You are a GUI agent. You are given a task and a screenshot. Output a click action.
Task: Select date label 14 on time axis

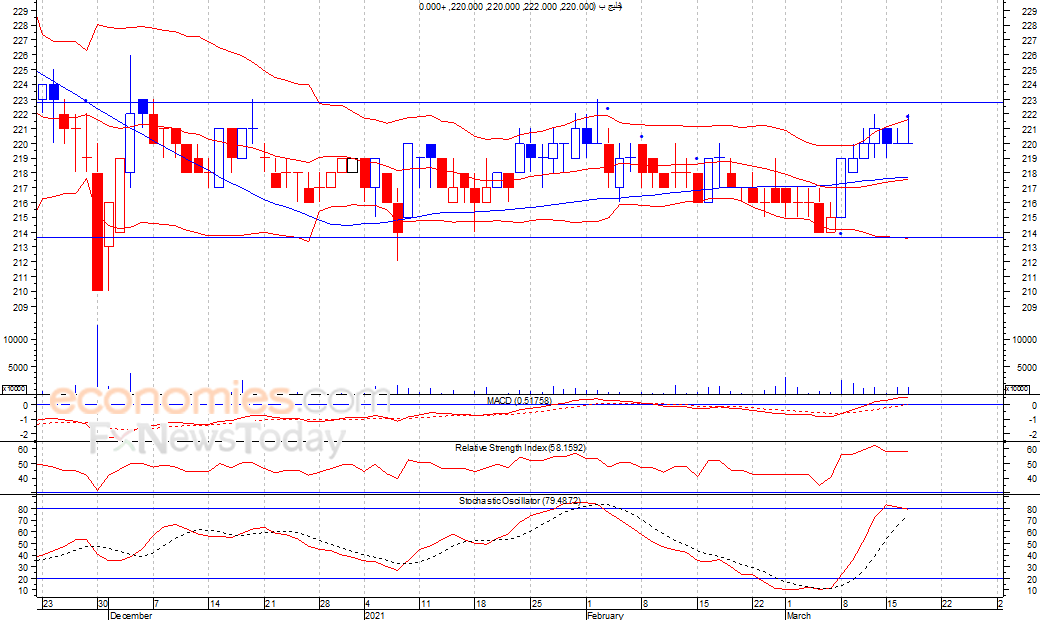coord(214,603)
